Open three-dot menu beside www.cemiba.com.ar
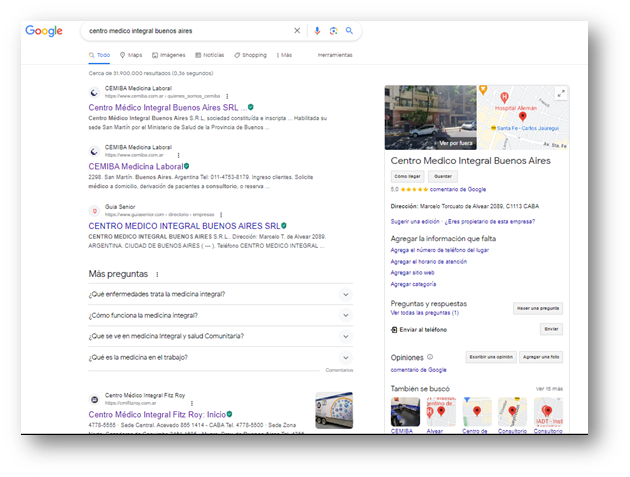Image resolution: width=630 pixels, height=477 pixels. point(178,155)
